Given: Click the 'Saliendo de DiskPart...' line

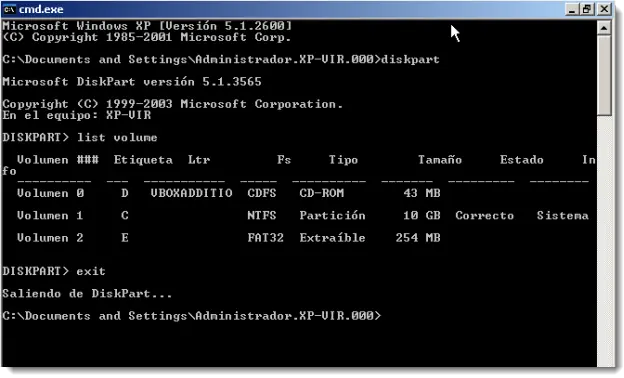Looking at the screenshot, I should click(87, 294).
